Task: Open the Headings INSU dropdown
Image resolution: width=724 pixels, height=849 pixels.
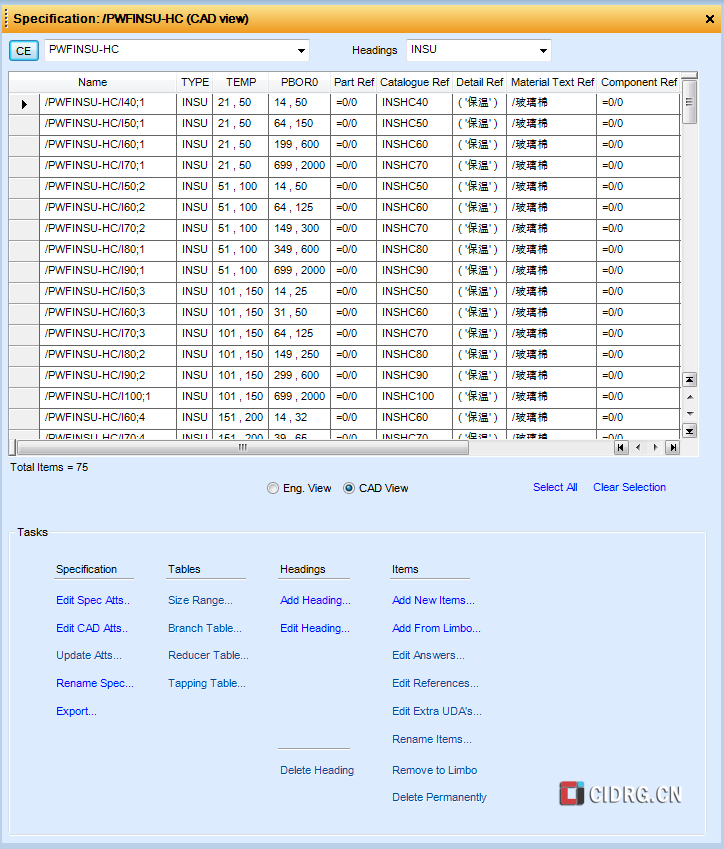Action: click(543, 51)
